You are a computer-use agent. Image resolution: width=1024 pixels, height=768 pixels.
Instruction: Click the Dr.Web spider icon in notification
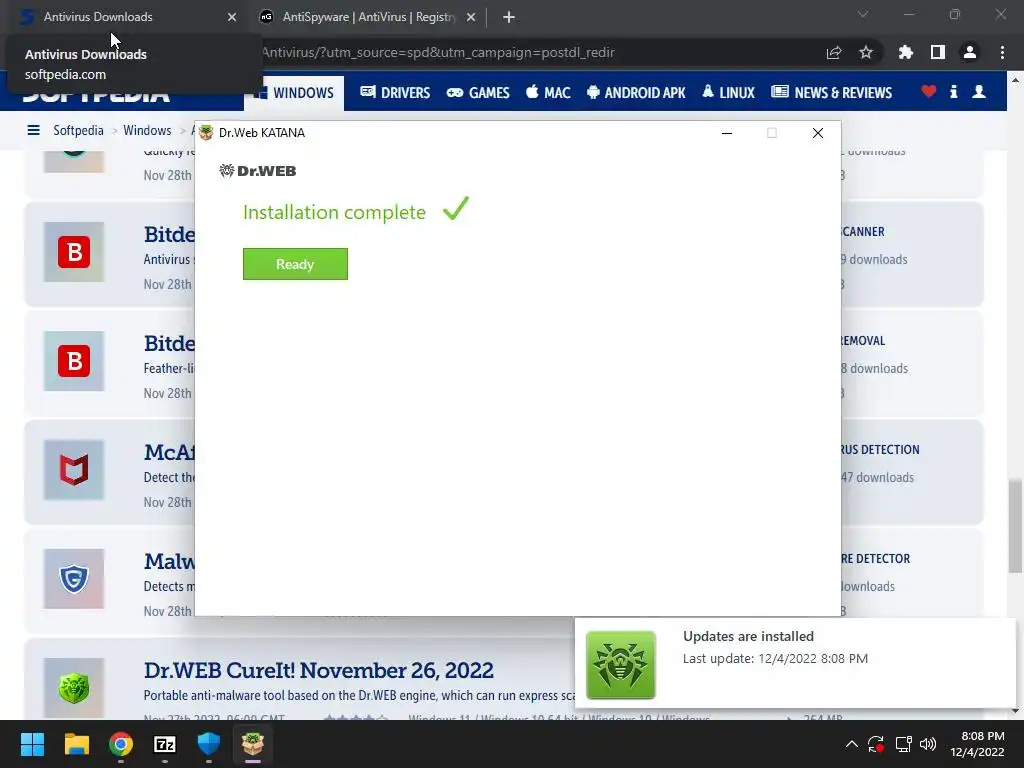(x=620, y=664)
